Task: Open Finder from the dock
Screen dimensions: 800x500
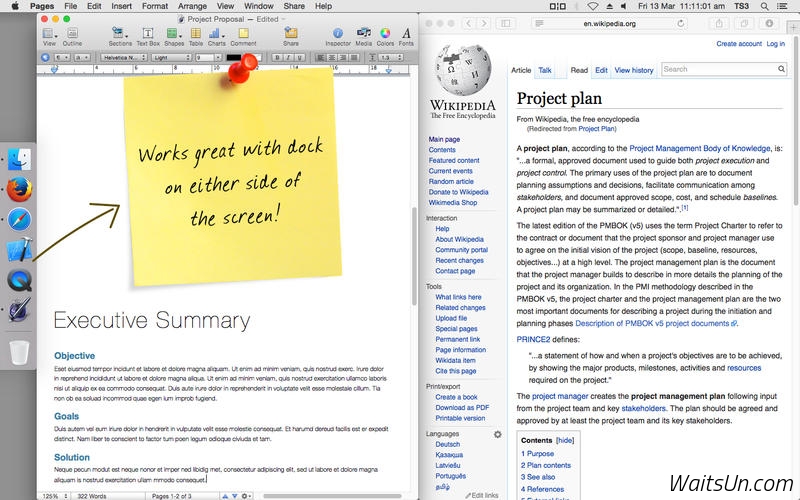Action: [x=19, y=159]
